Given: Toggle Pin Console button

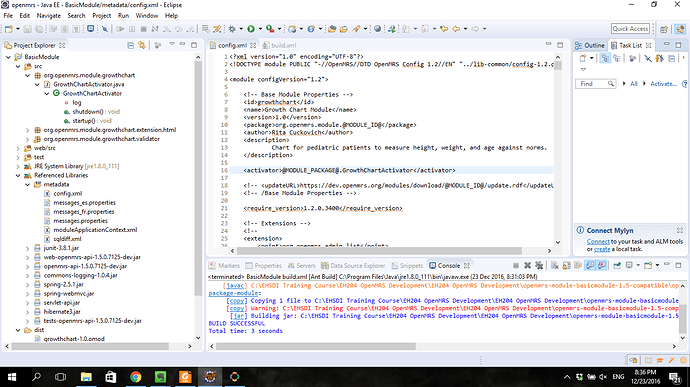Looking at the screenshot, I should pyautogui.click(x=617, y=265).
